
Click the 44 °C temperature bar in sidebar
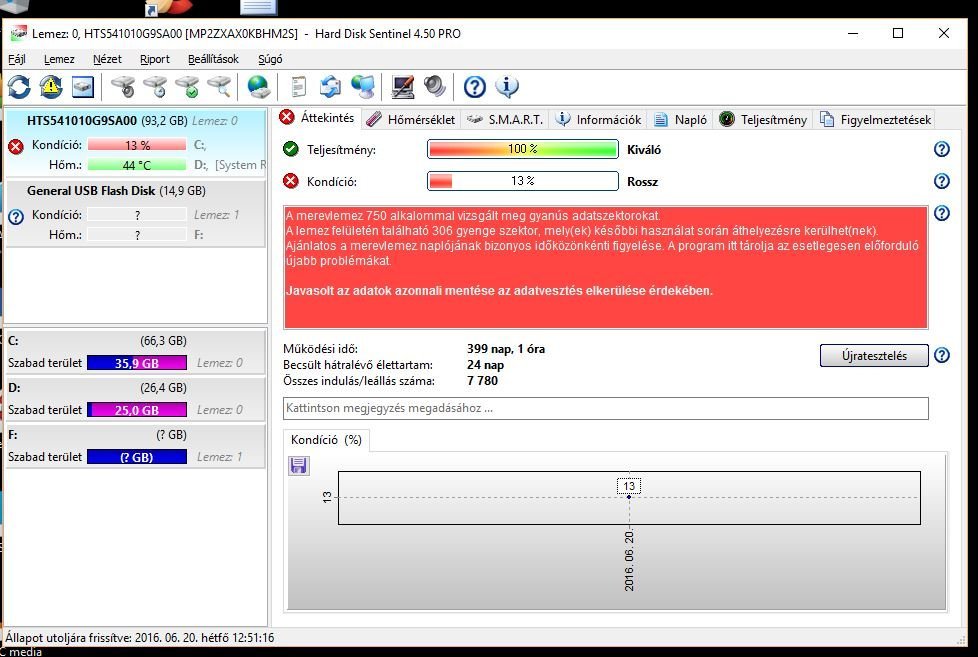point(137,165)
